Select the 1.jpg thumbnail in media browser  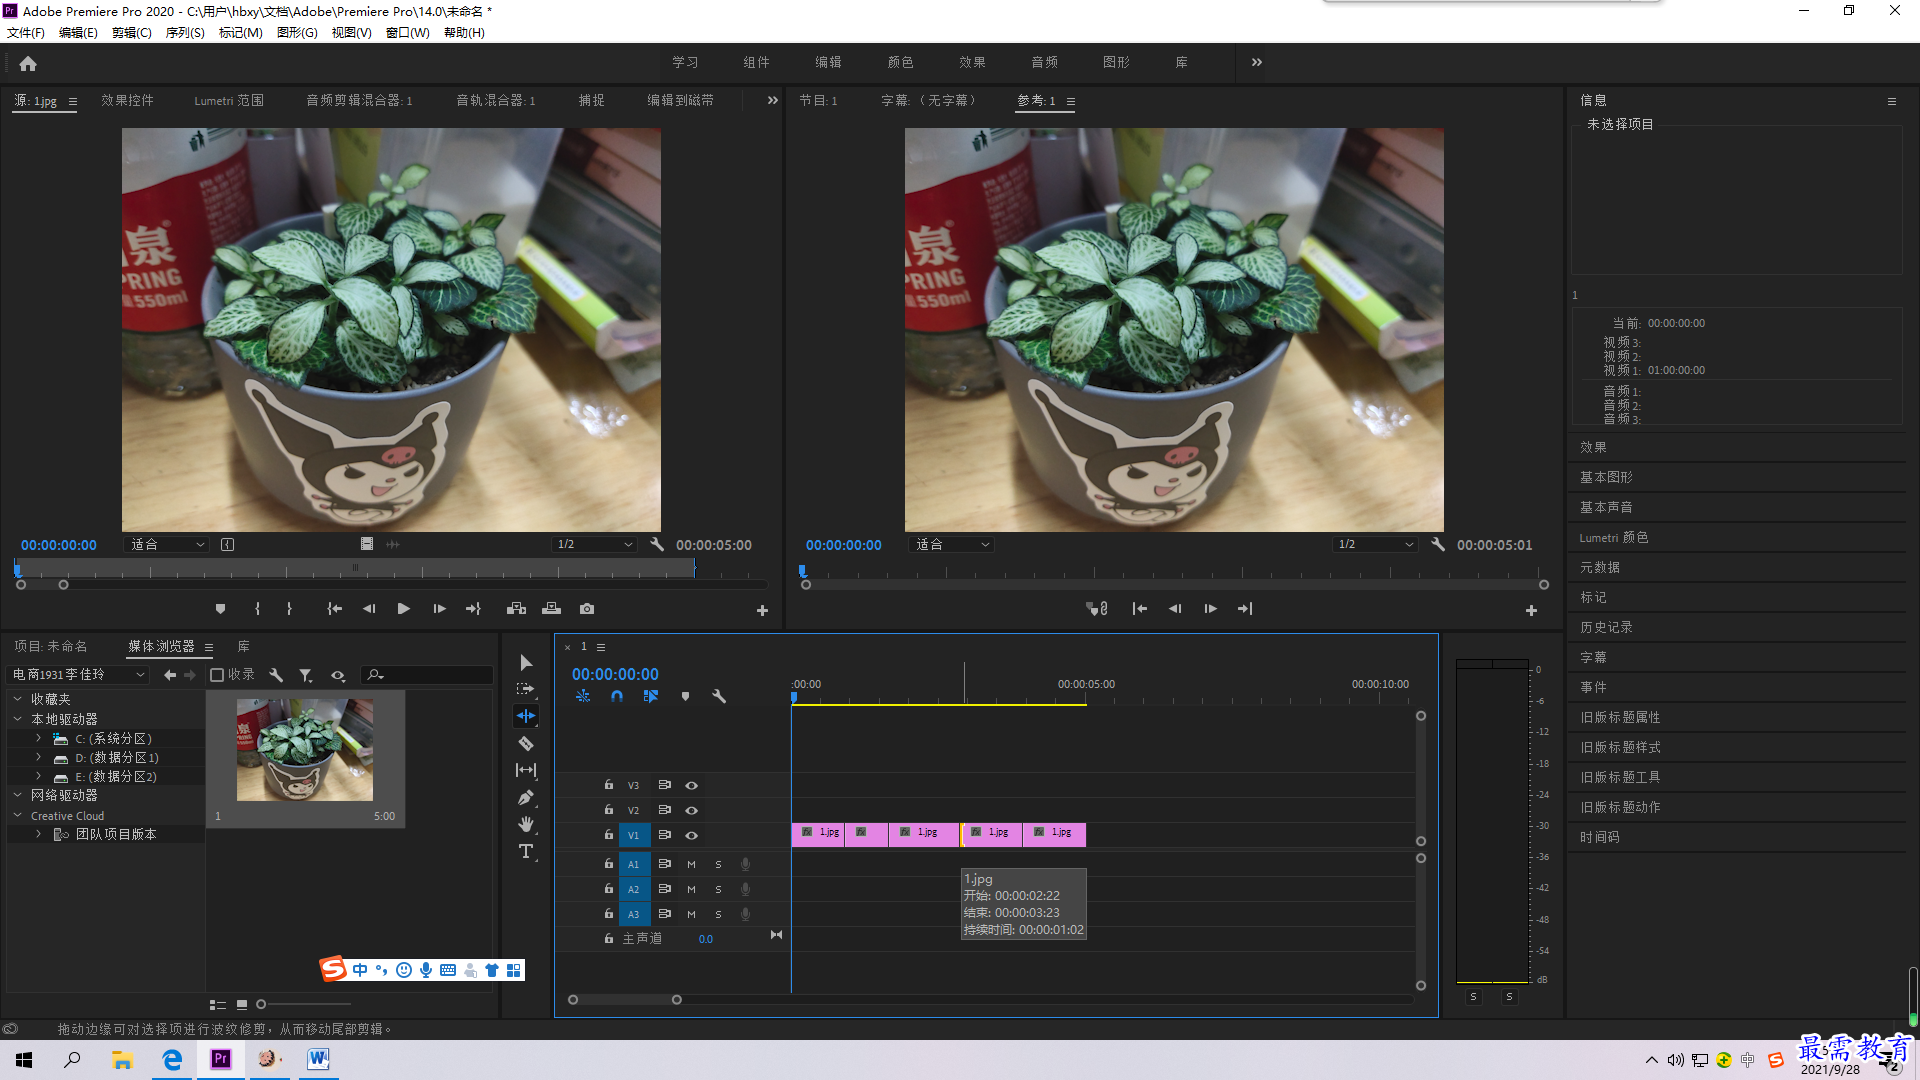[305, 750]
